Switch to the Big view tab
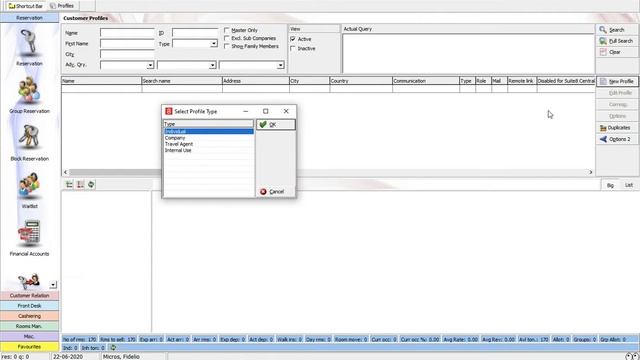640x360 pixels. pos(610,185)
